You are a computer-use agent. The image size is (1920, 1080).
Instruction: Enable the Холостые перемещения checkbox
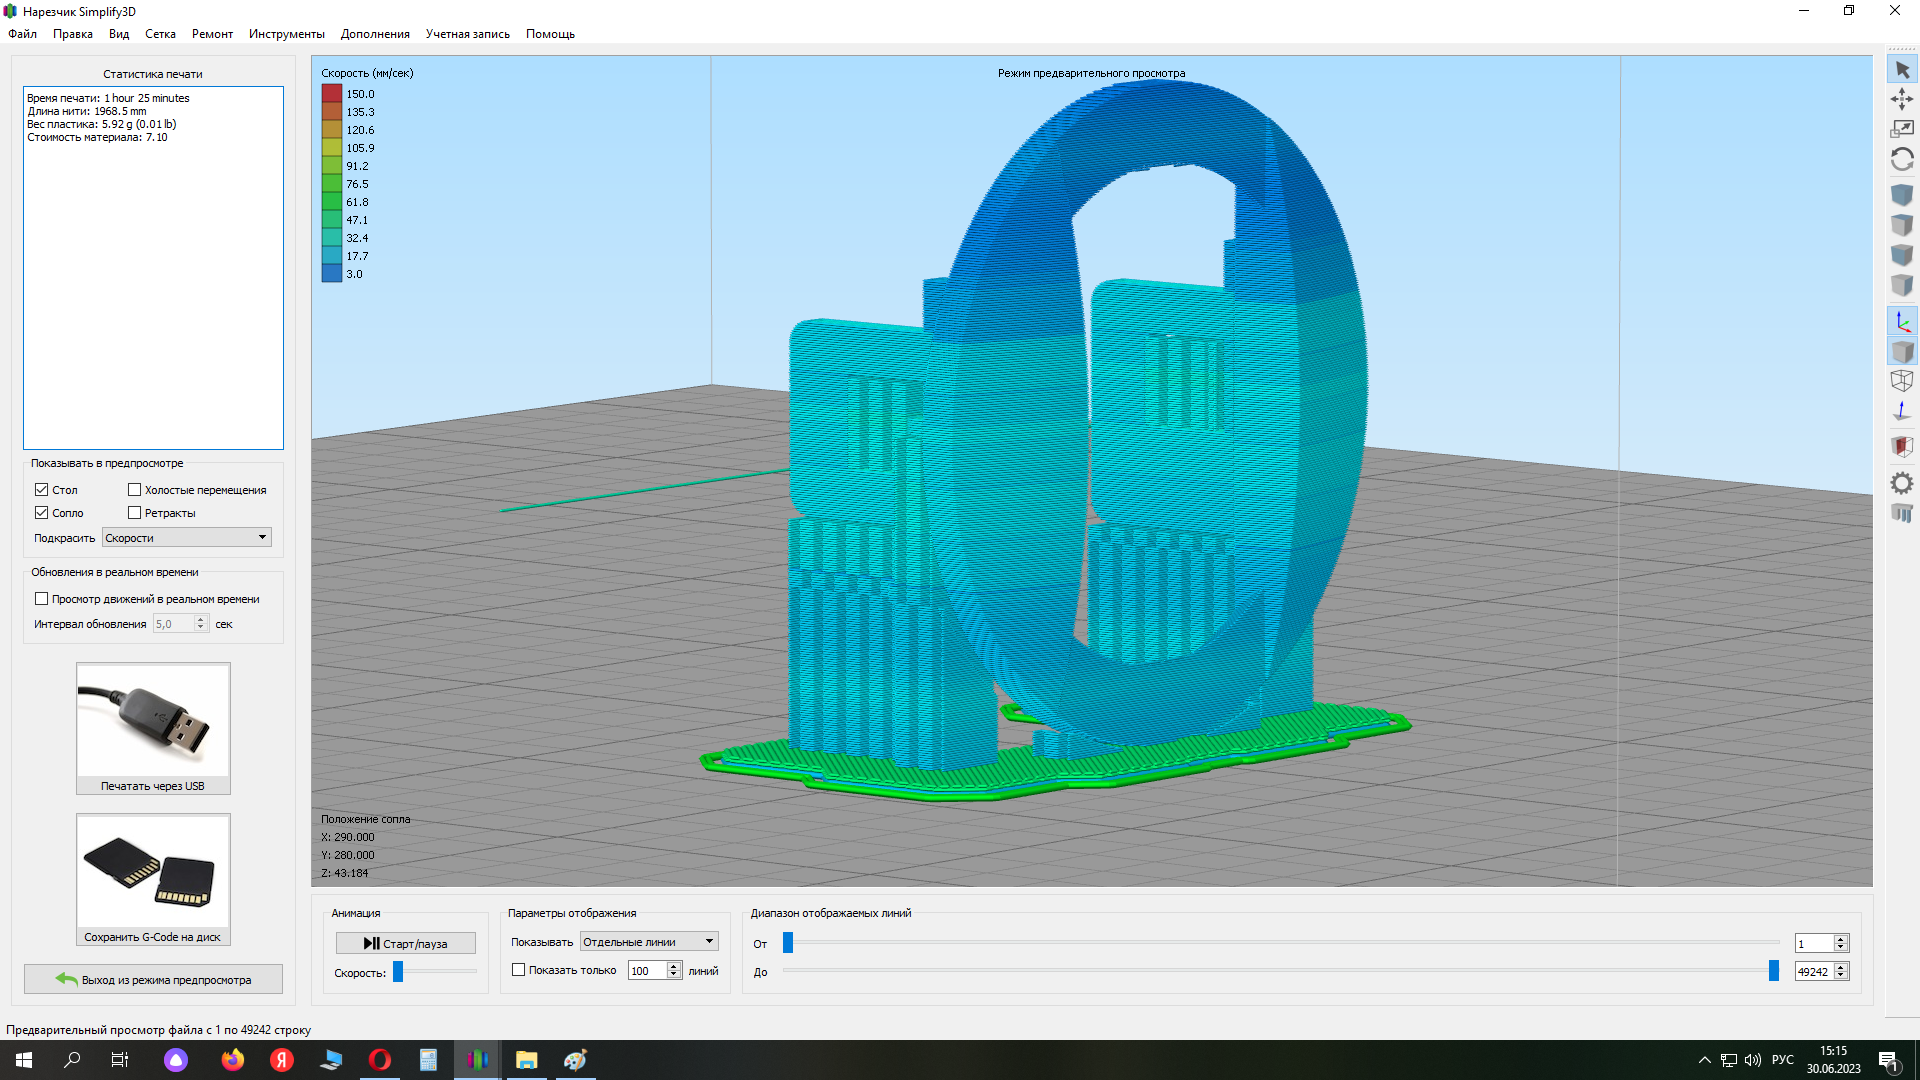(135, 490)
